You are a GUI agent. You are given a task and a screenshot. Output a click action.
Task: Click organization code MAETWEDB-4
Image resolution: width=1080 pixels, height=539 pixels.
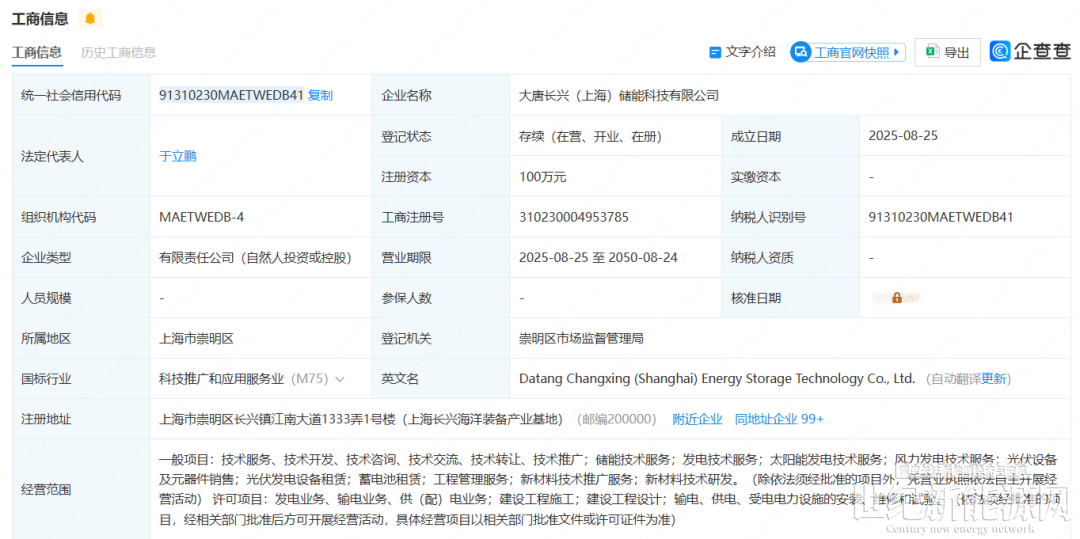[x=201, y=218]
